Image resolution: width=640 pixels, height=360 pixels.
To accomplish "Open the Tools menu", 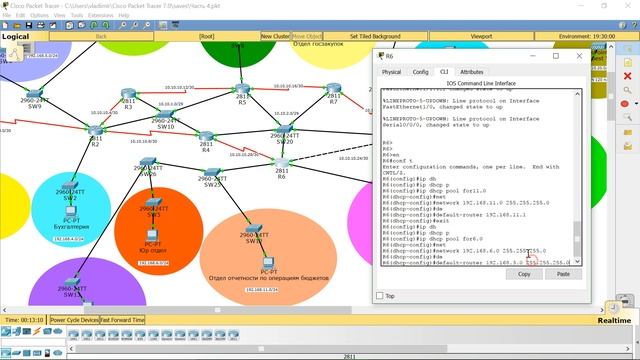I will 77,15.
